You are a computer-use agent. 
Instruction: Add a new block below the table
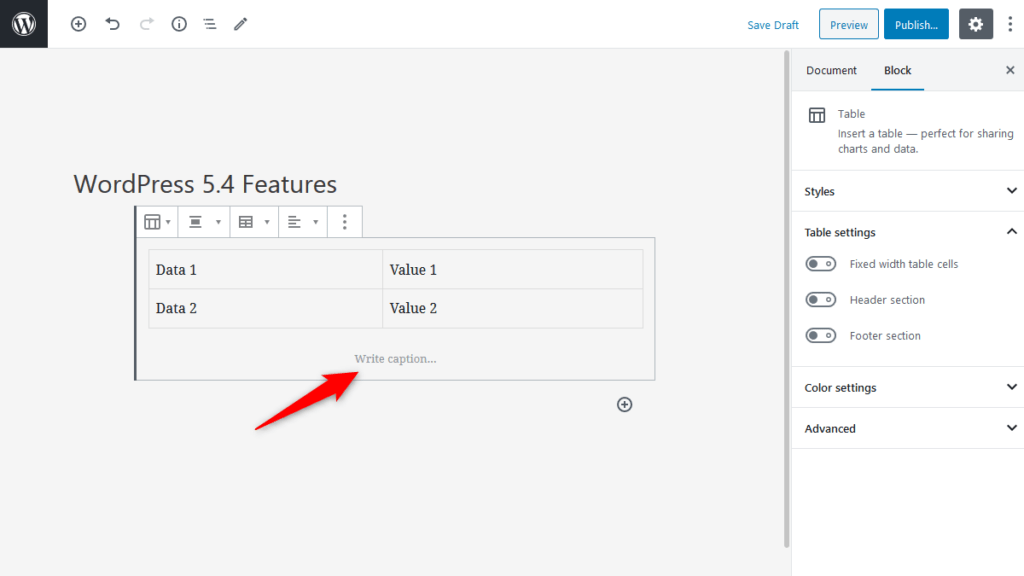click(x=624, y=404)
